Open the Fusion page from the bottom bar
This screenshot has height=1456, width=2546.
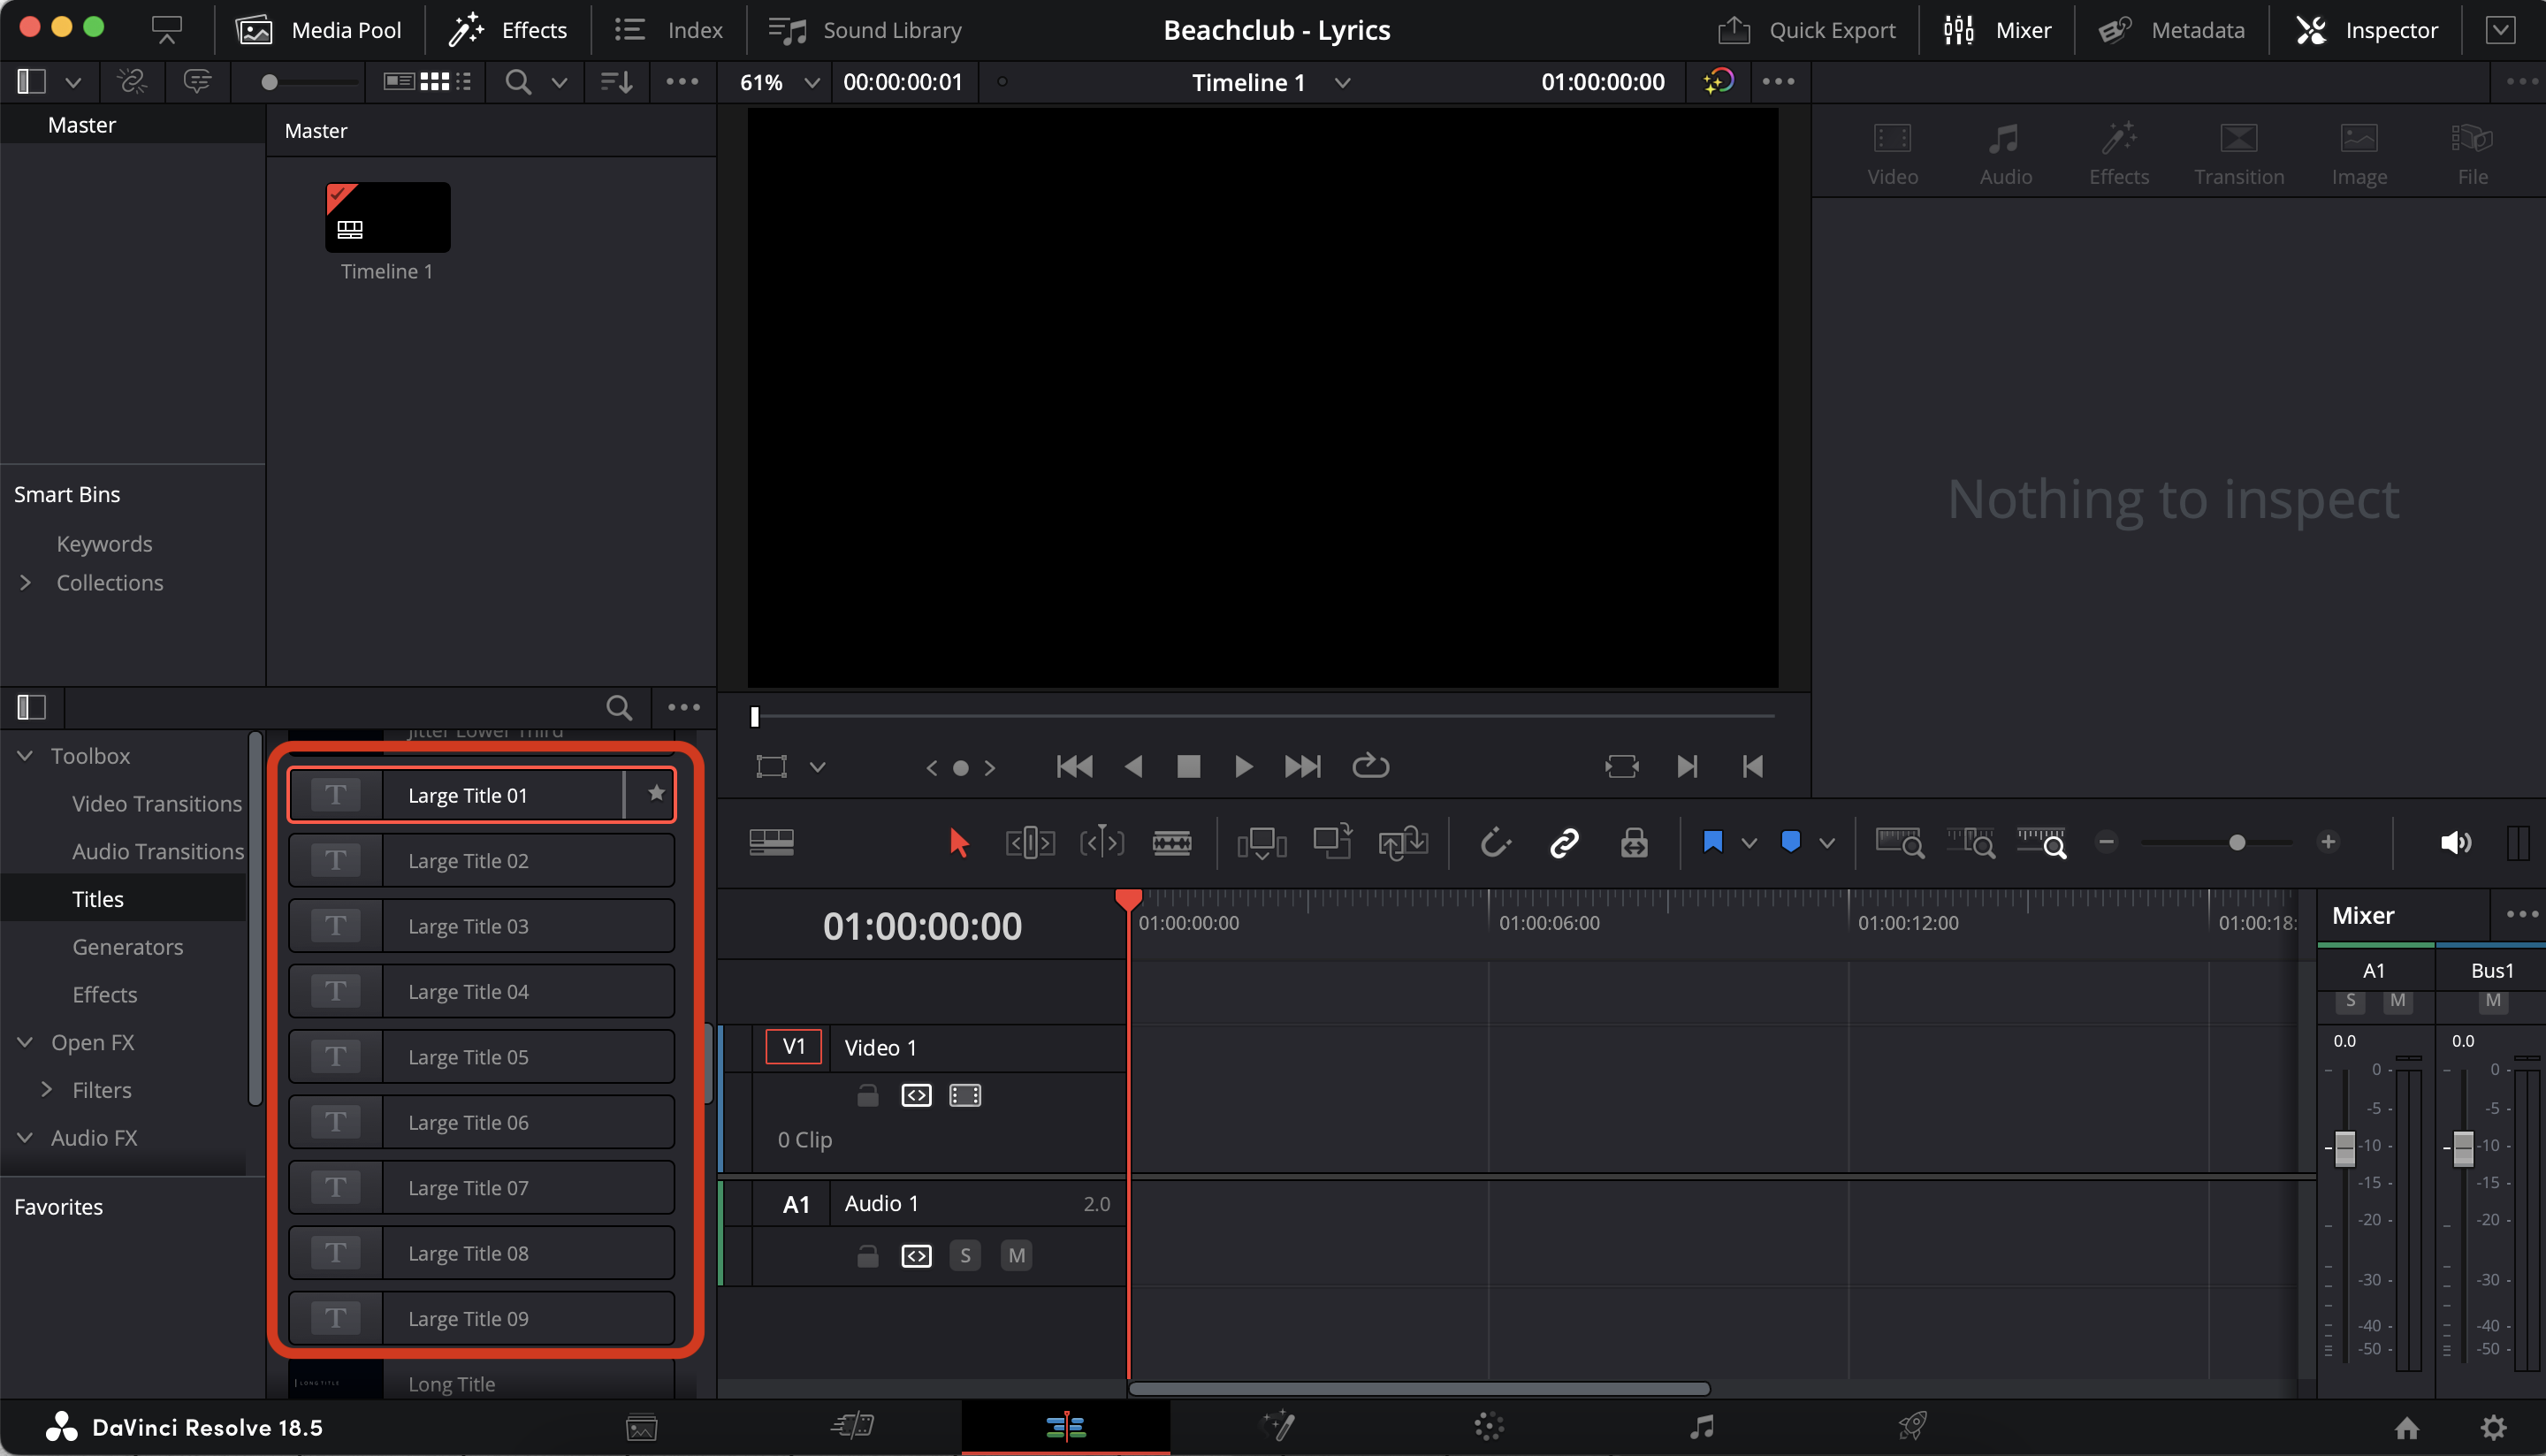click(1278, 1426)
